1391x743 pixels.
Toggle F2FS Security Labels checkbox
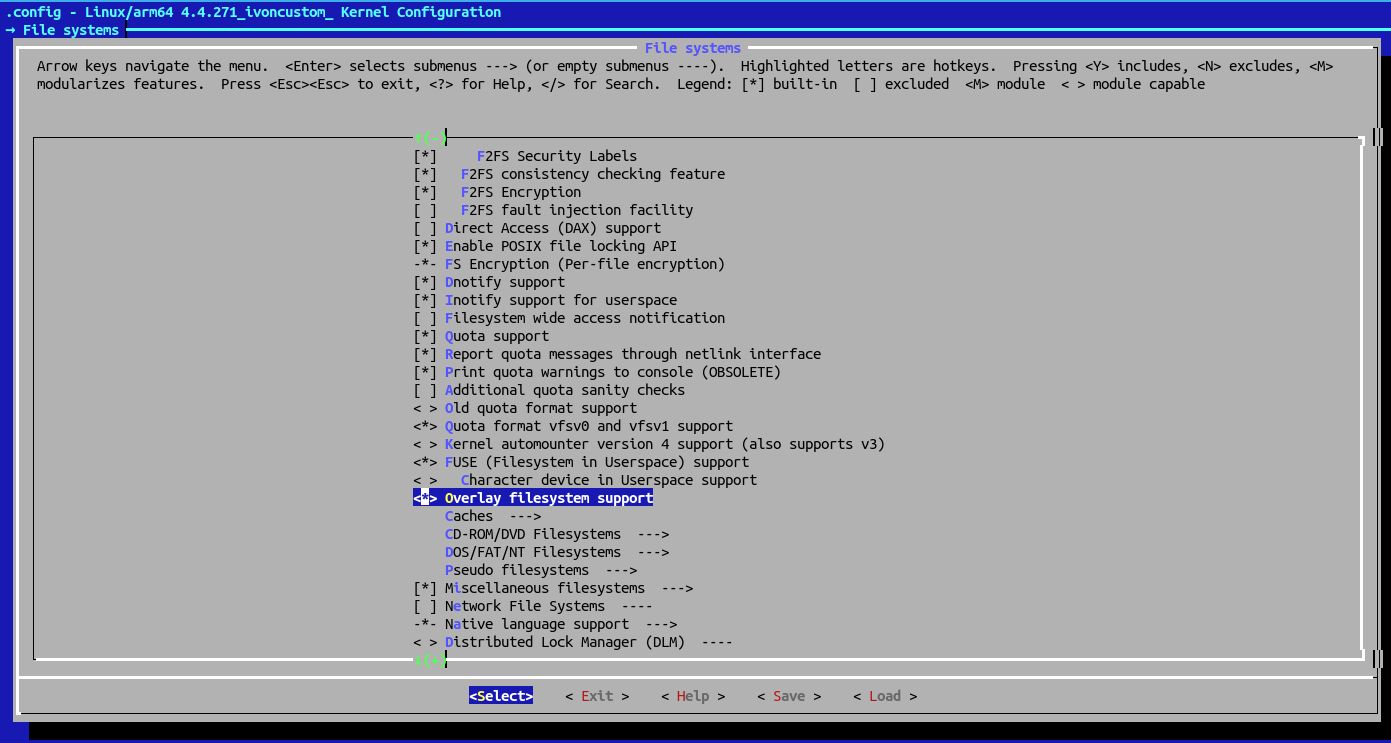426,156
